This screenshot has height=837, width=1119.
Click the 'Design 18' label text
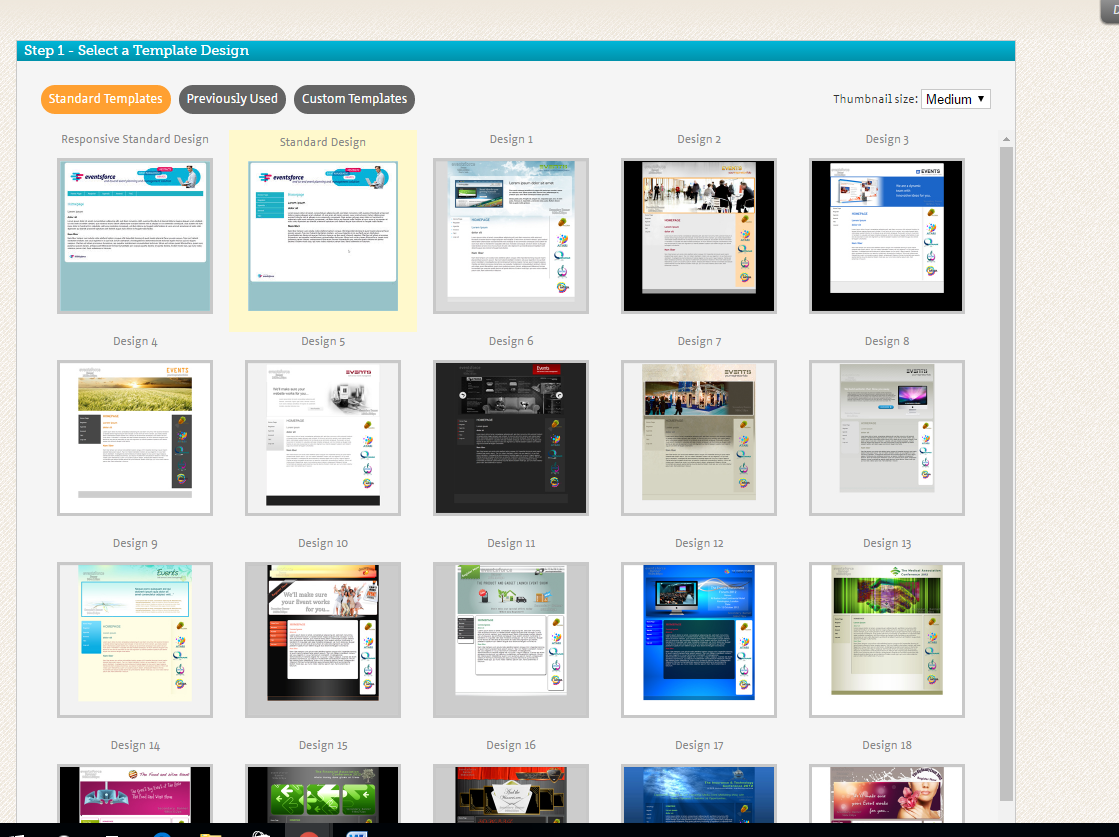(x=887, y=746)
